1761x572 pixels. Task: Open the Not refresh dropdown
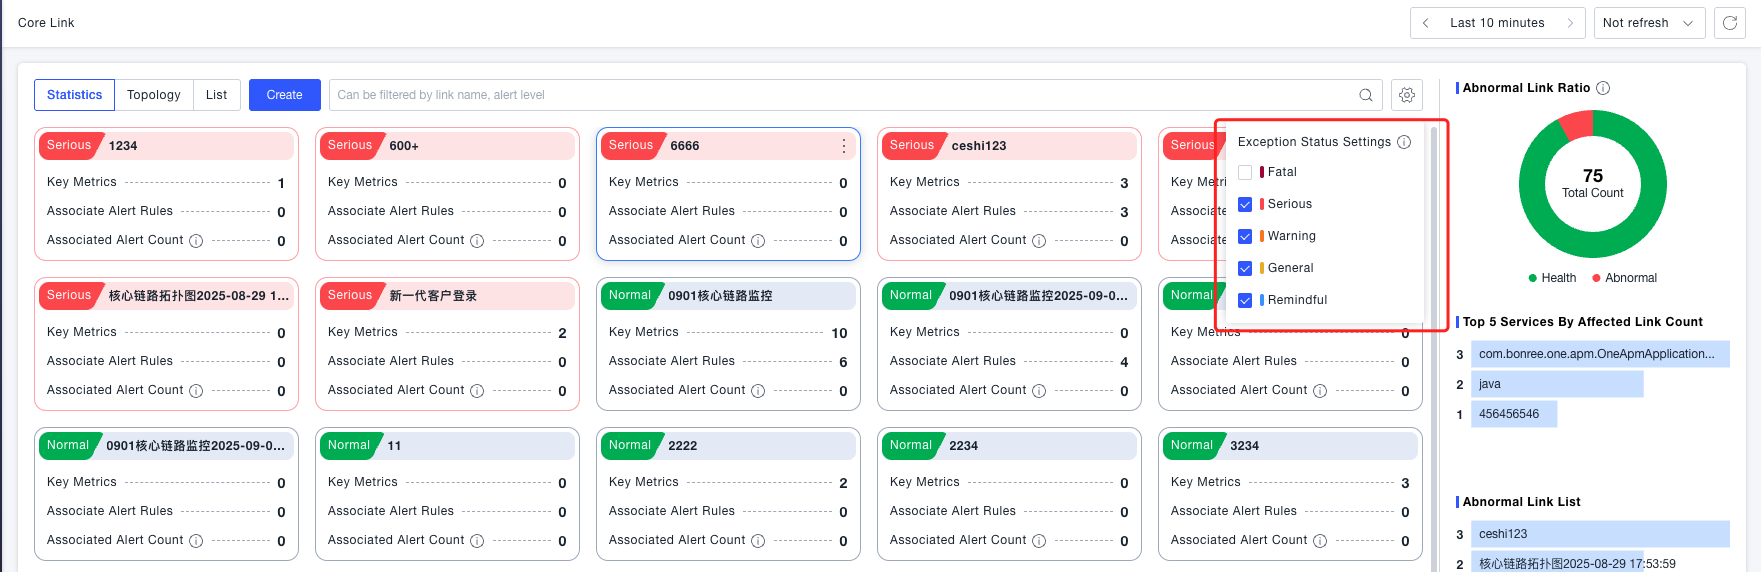tap(1647, 23)
